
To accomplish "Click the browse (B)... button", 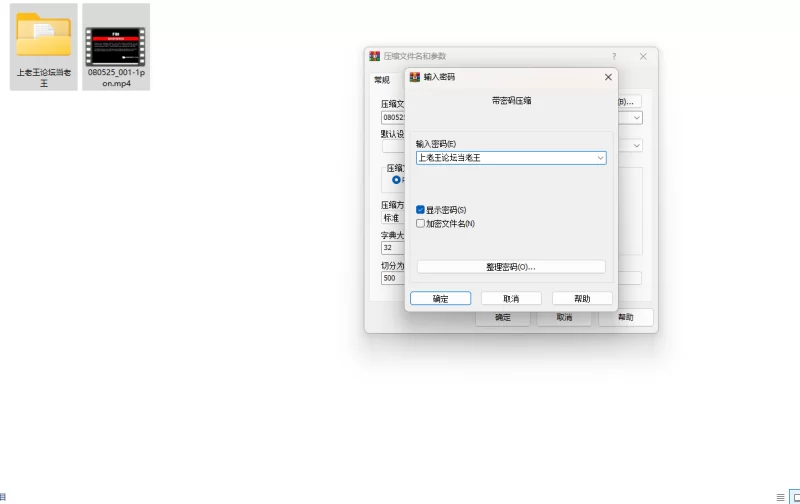I will click(629, 102).
